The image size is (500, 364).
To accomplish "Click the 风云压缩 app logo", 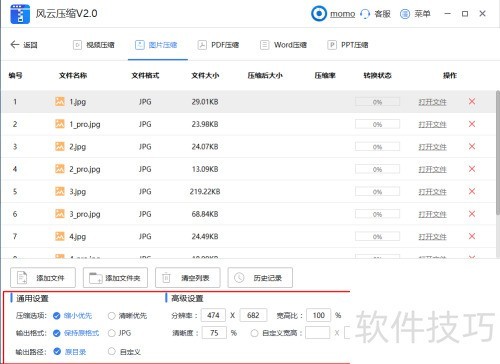I will coord(20,14).
